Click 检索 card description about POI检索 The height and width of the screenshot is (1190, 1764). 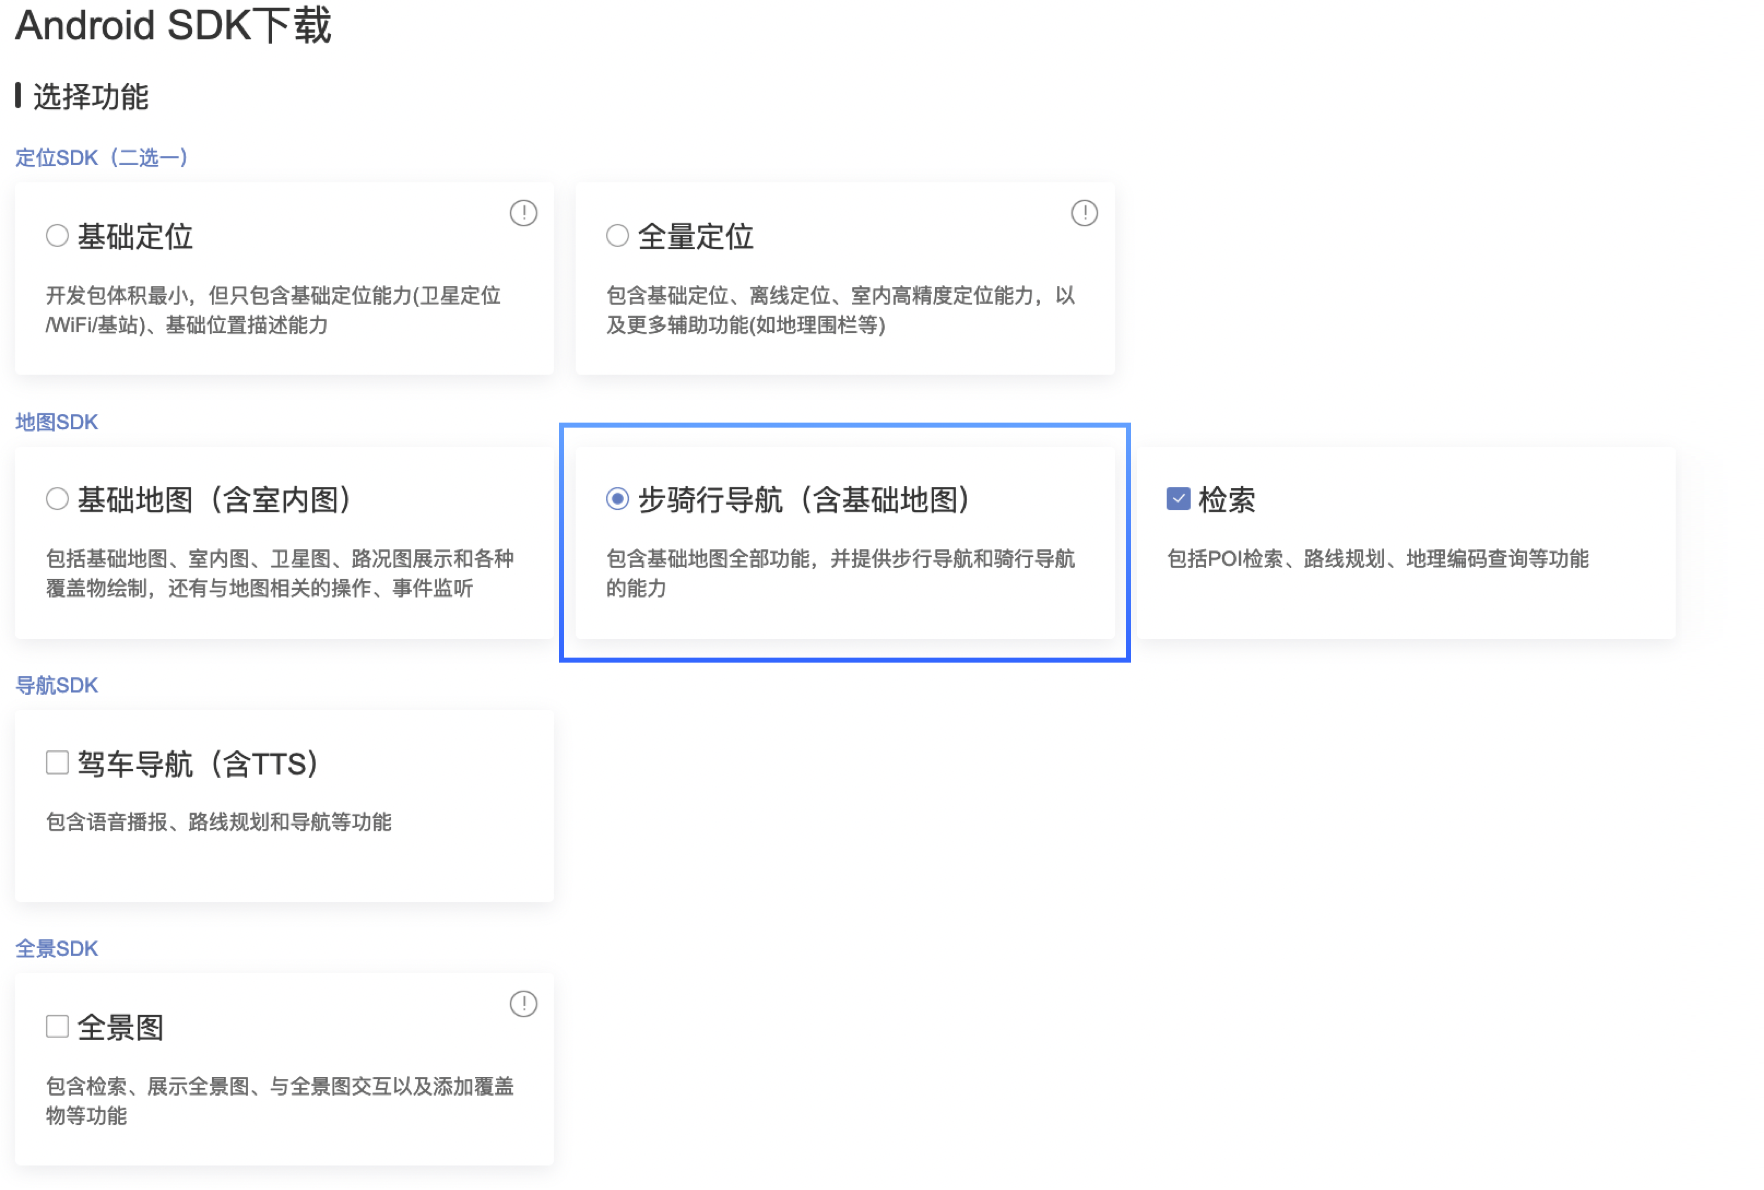(1377, 559)
